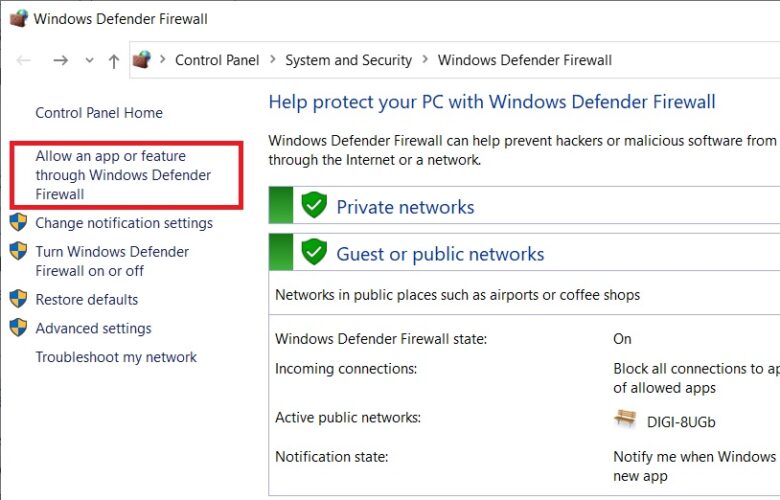This screenshot has height=500, width=780.
Task: Click shield icon beside Change notification settings
Action: [18, 222]
